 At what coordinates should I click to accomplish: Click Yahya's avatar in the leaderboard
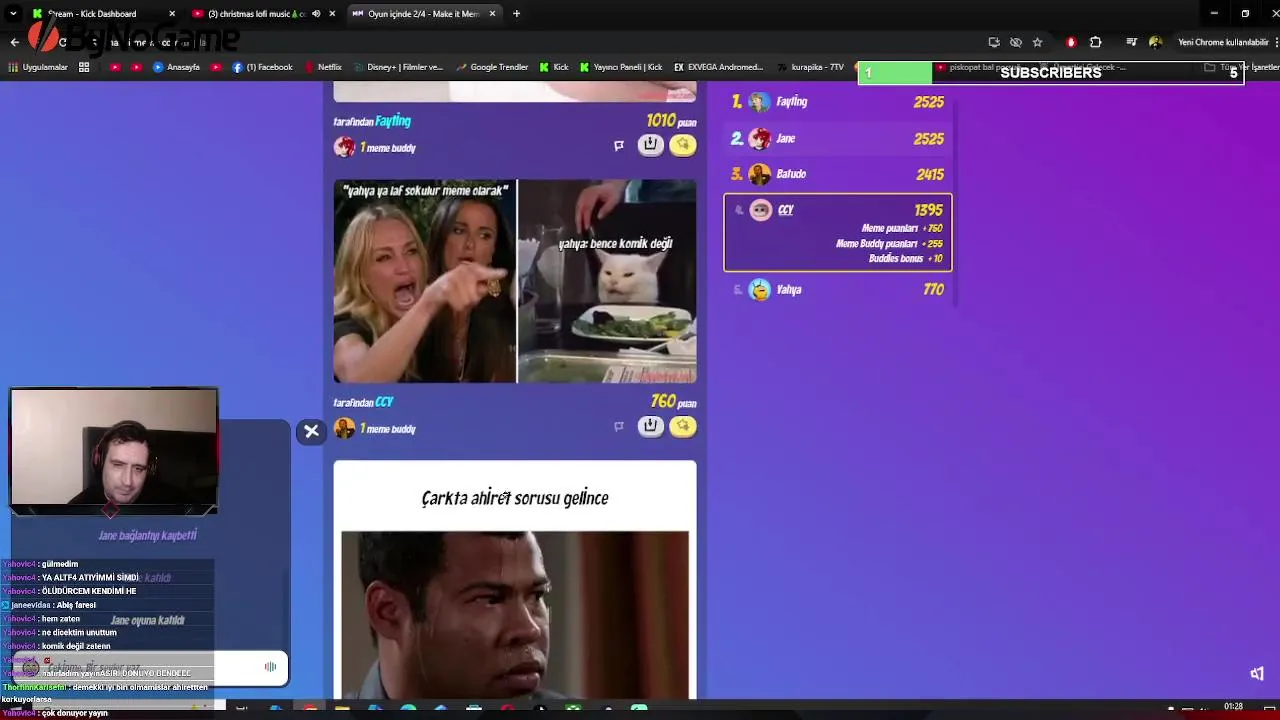(x=760, y=290)
